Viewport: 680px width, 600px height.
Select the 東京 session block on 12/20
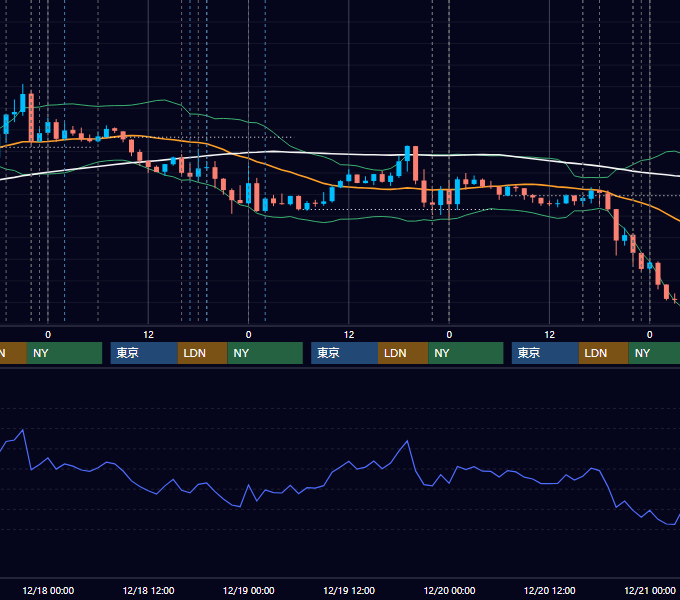pyautogui.click(x=545, y=353)
